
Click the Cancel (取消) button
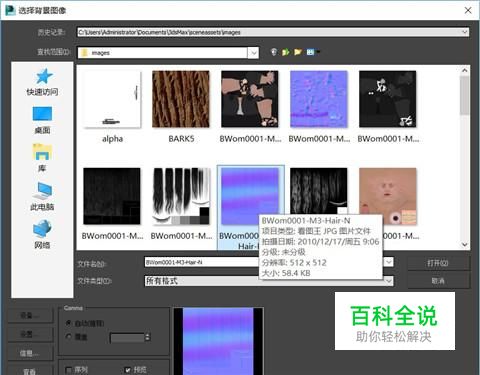438,281
